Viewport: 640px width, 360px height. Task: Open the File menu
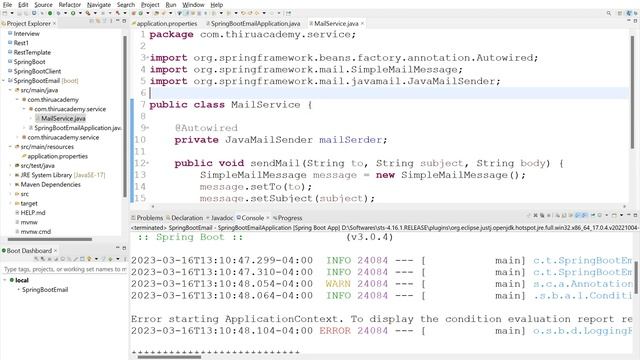(7, 4)
